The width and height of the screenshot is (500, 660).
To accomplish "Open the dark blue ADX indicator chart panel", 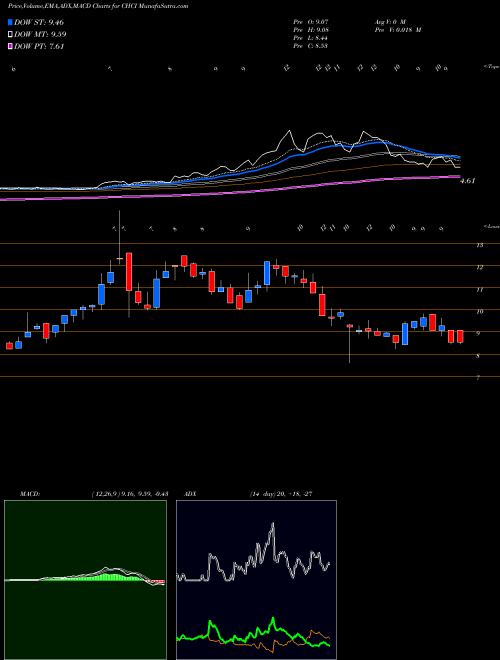I will pos(256,580).
